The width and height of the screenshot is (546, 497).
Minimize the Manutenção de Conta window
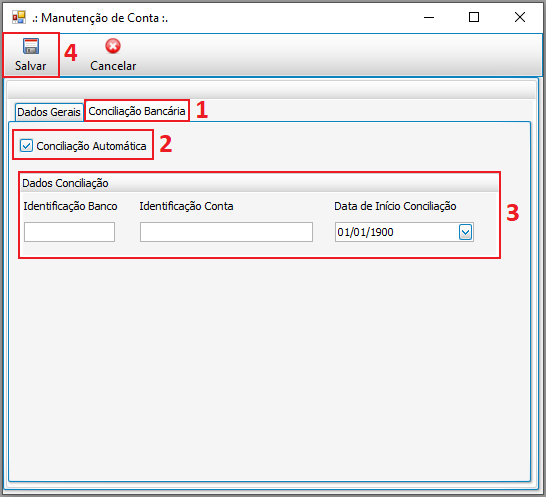(429, 17)
